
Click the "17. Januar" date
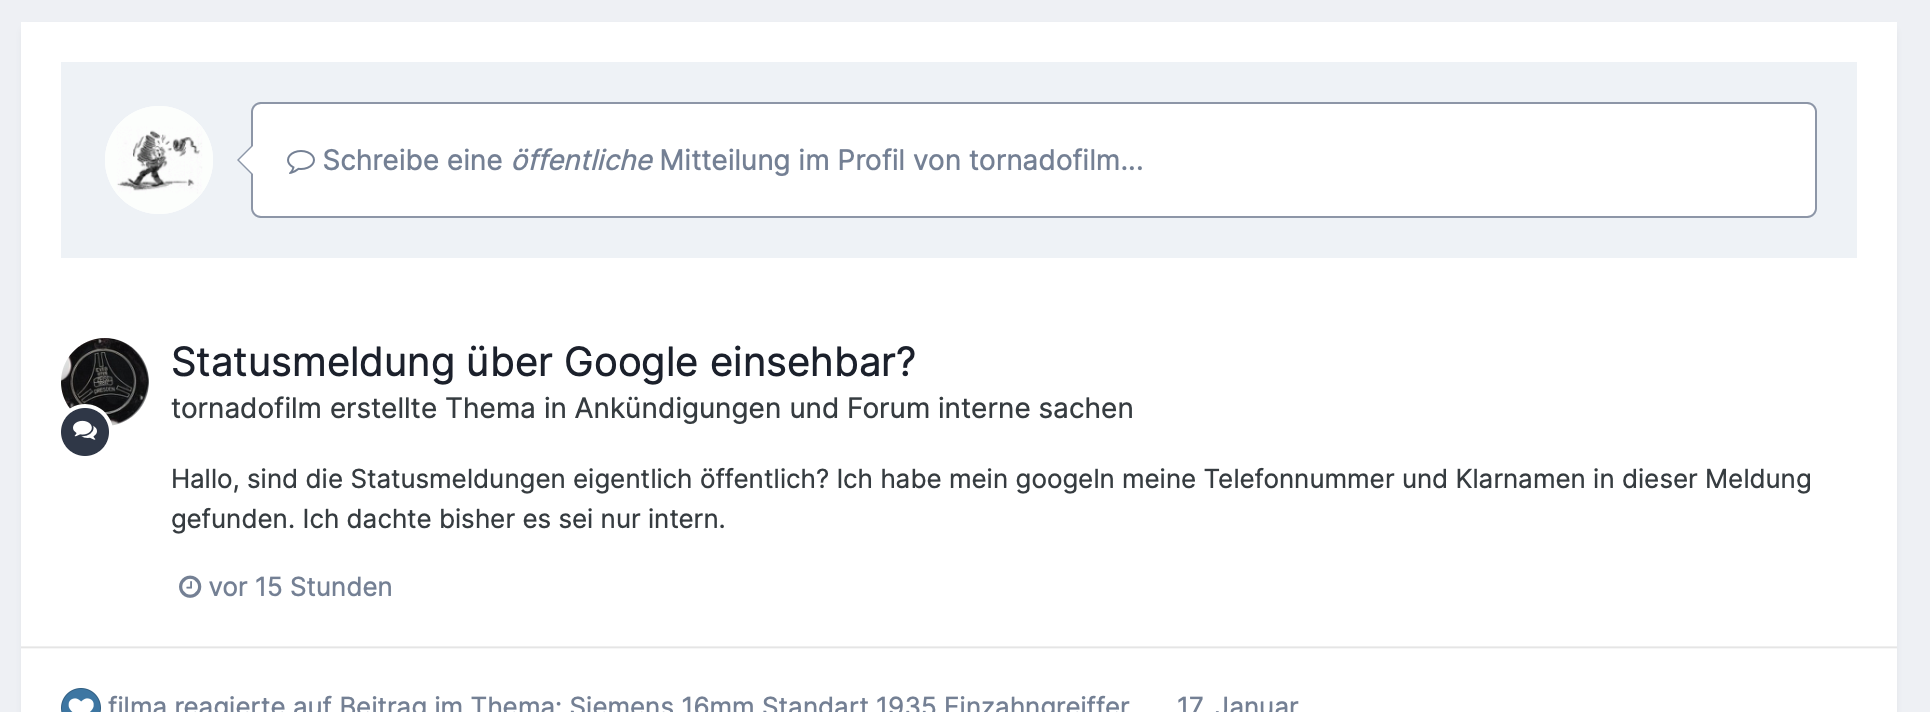pos(1237,704)
